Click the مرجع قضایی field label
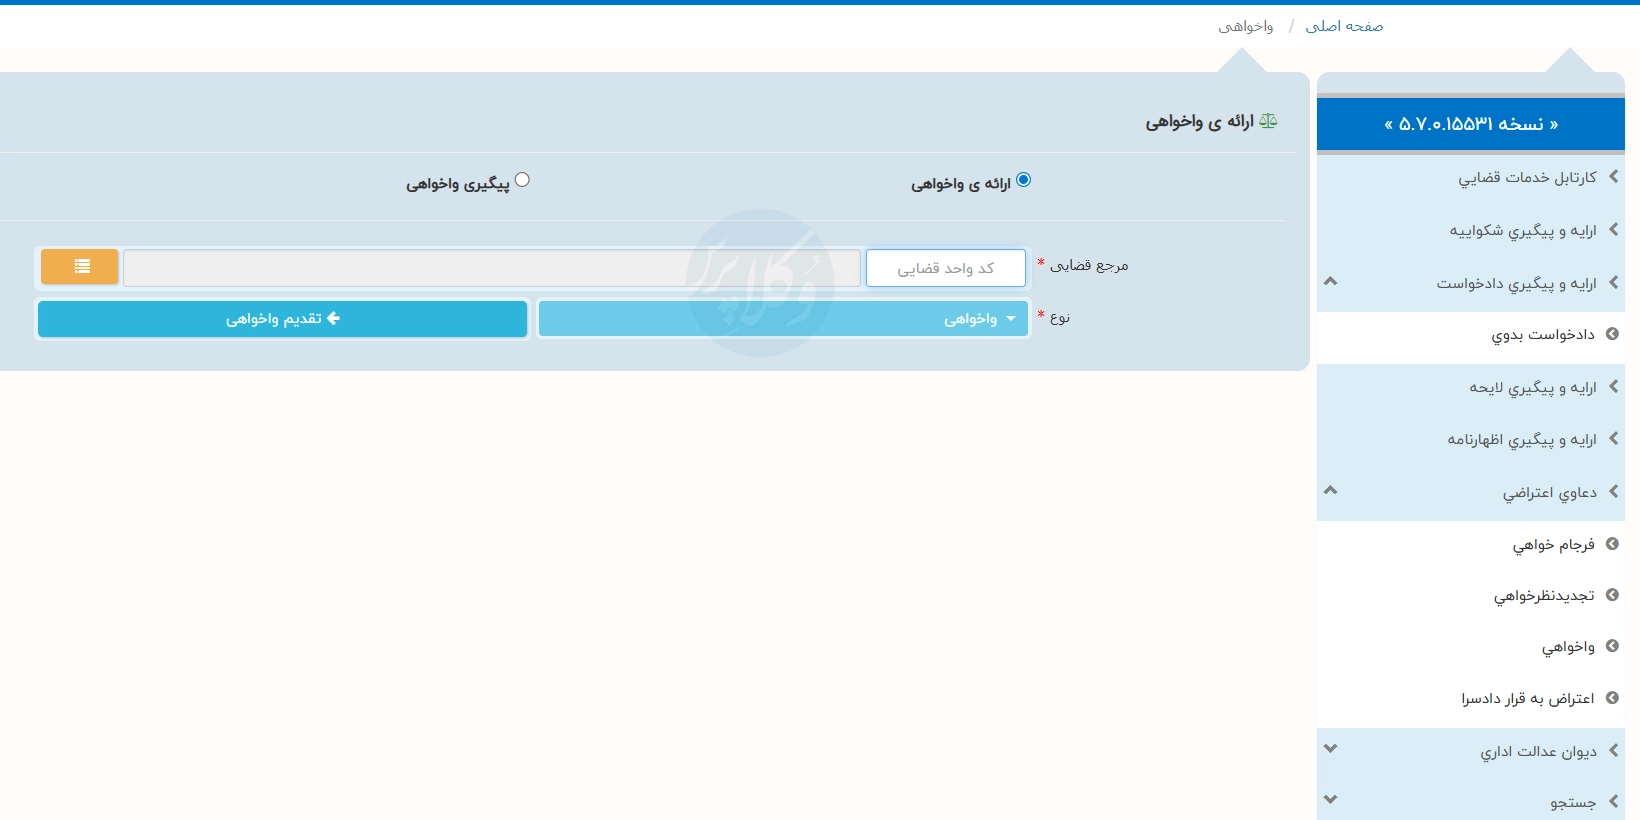The width and height of the screenshot is (1640, 820). (1089, 265)
